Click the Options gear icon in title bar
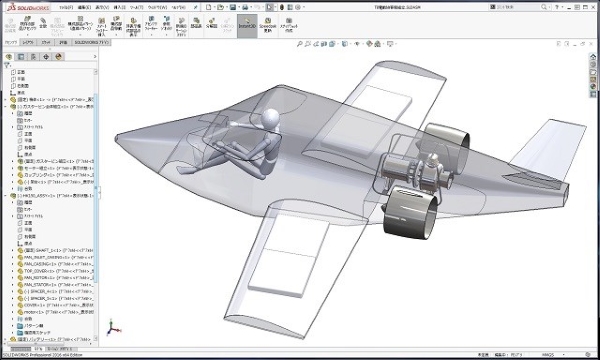This screenshot has height=360, width=600. [298, 7]
